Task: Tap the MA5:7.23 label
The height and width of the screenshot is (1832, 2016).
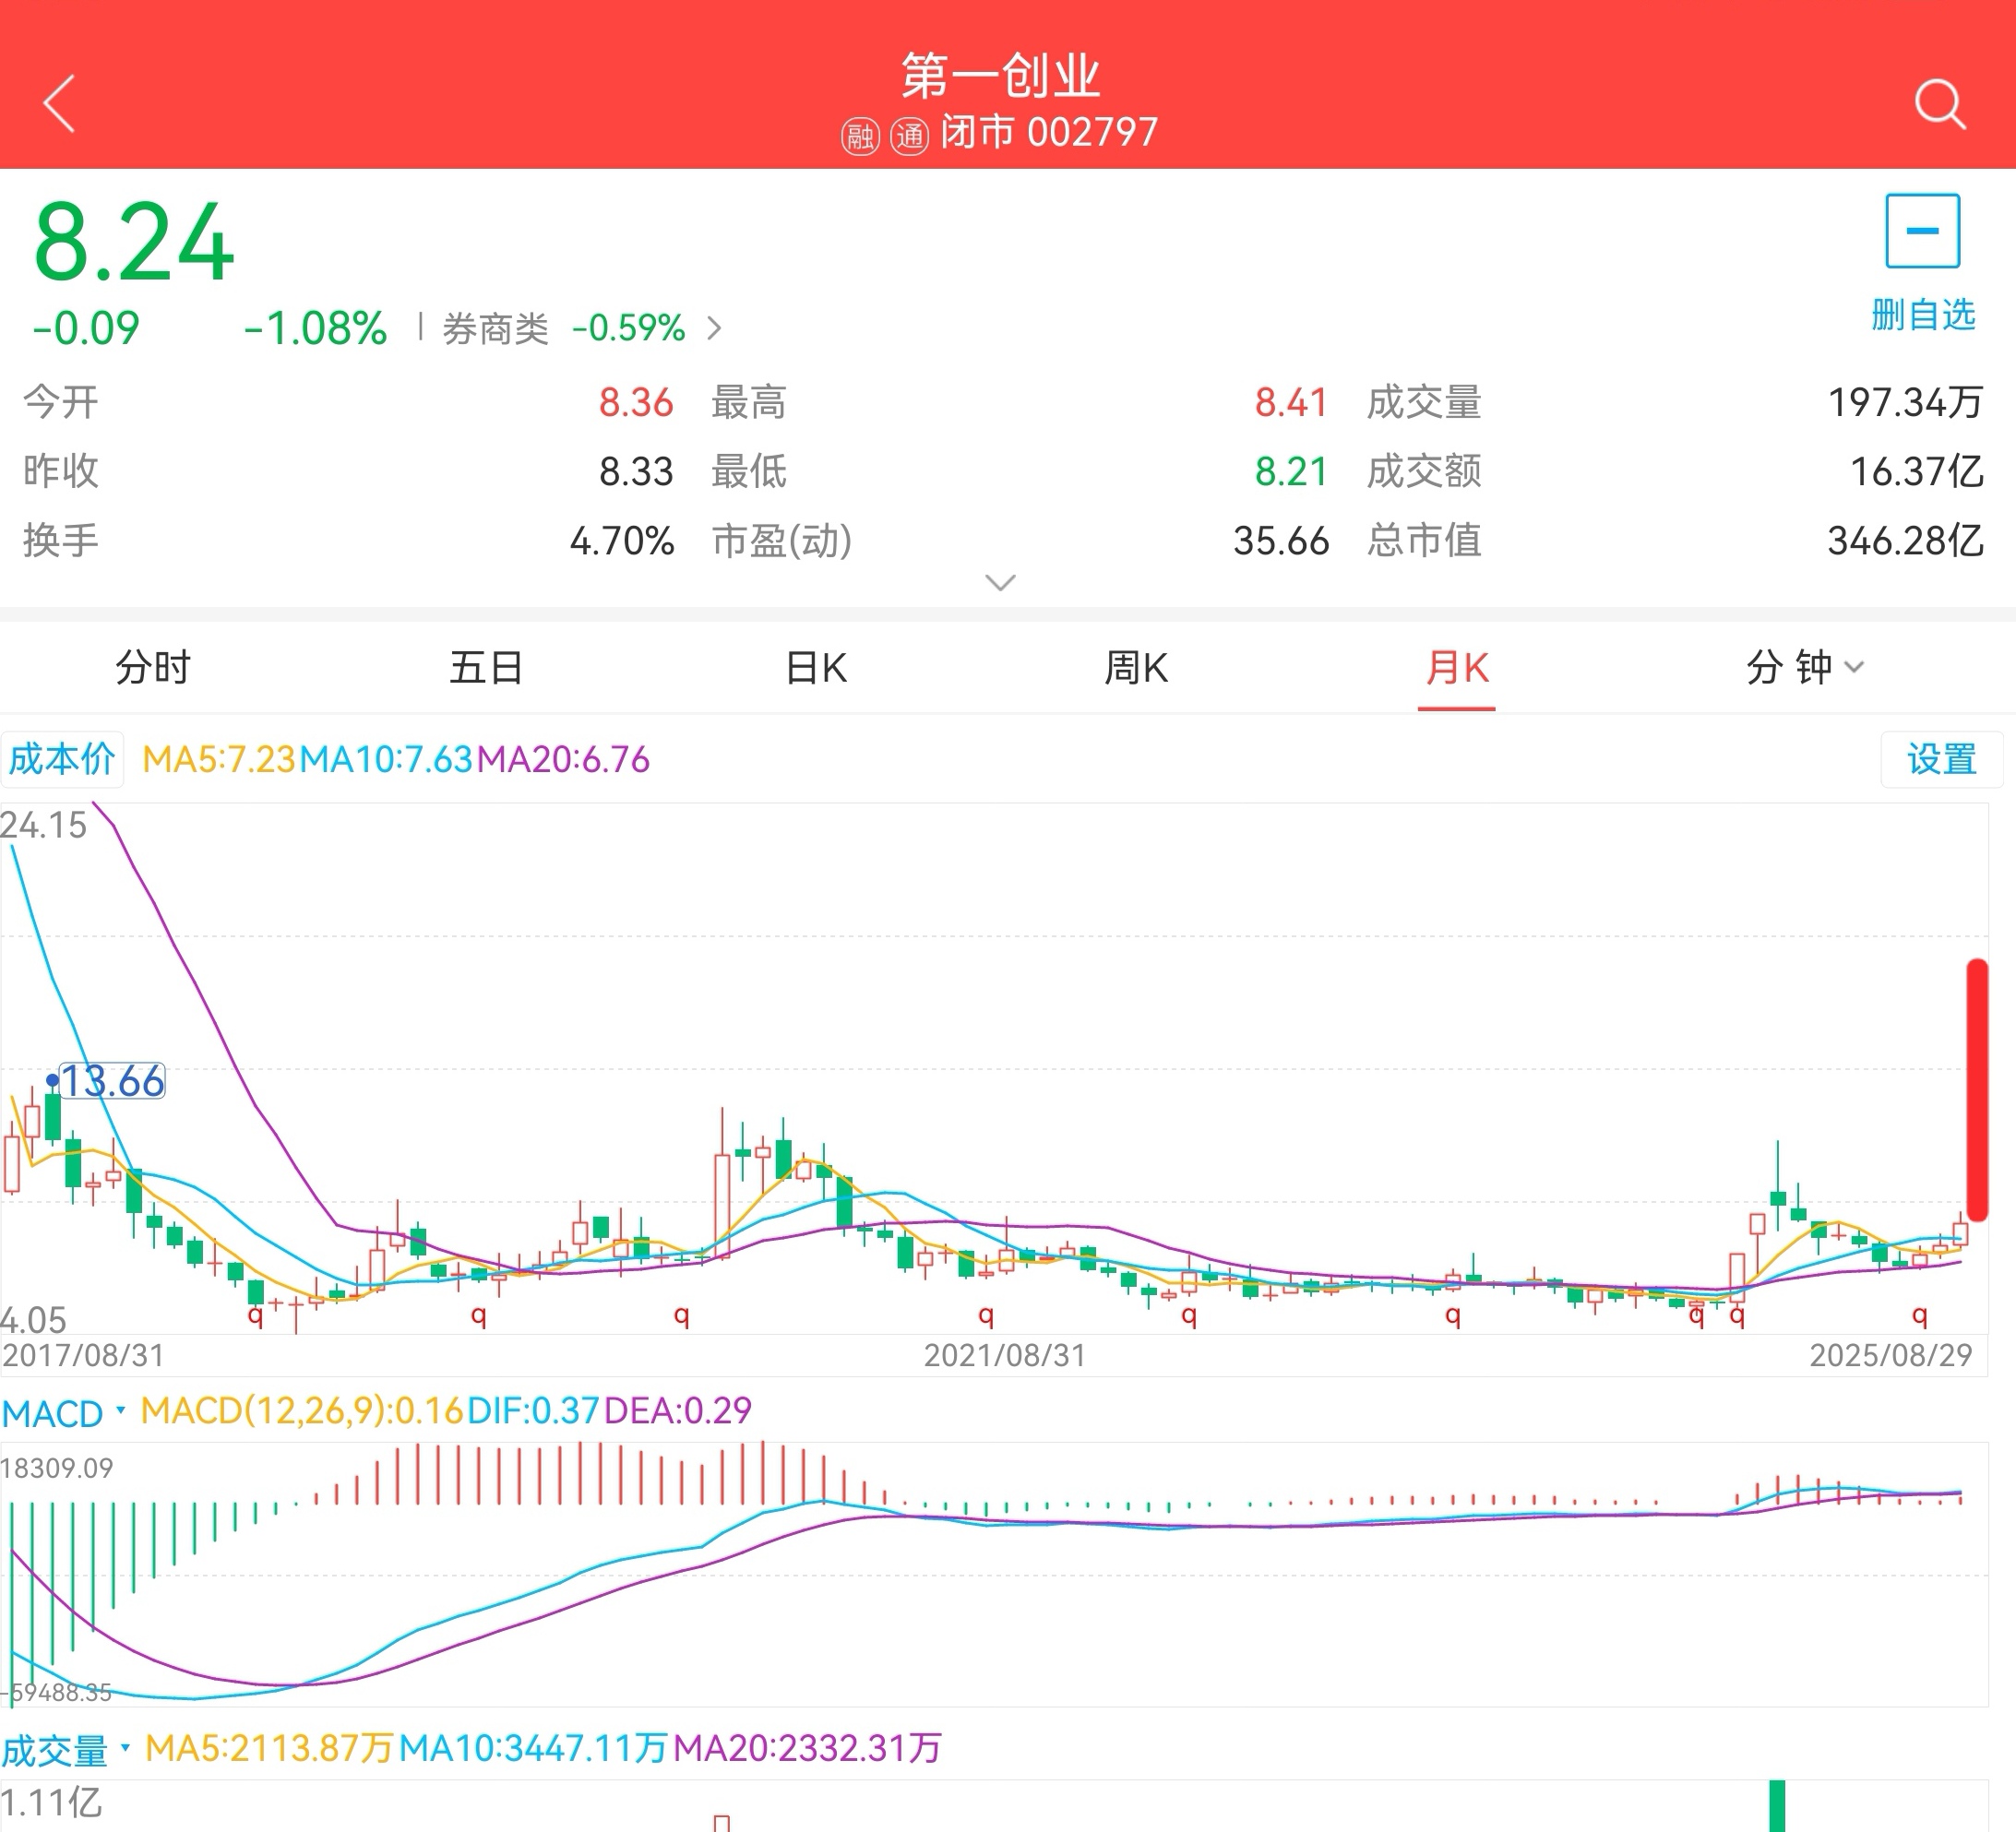Action: point(219,759)
